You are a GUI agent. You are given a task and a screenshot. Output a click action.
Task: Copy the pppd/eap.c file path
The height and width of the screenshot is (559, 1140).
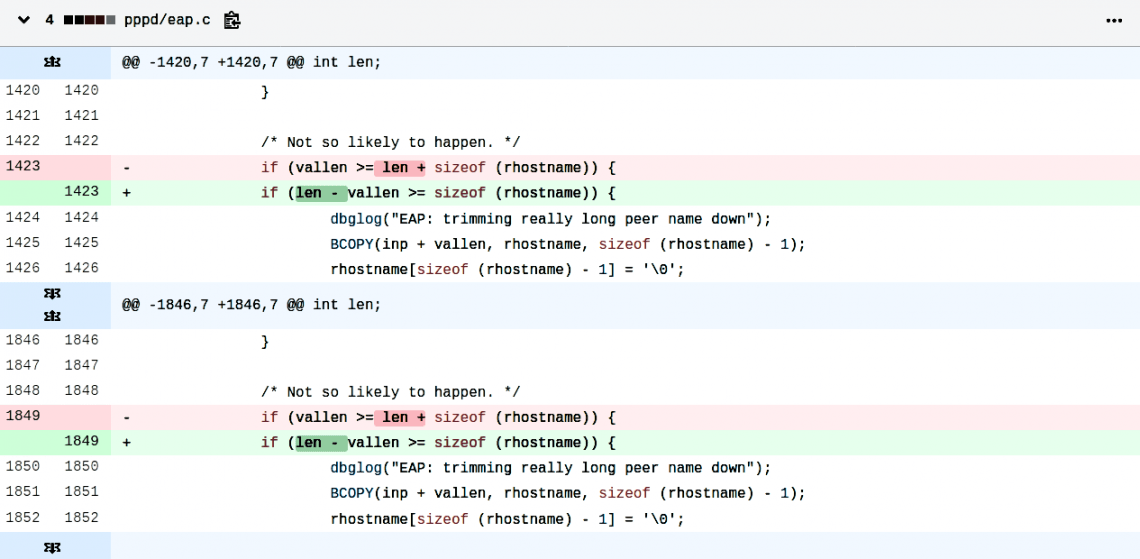(x=232, y=20)
